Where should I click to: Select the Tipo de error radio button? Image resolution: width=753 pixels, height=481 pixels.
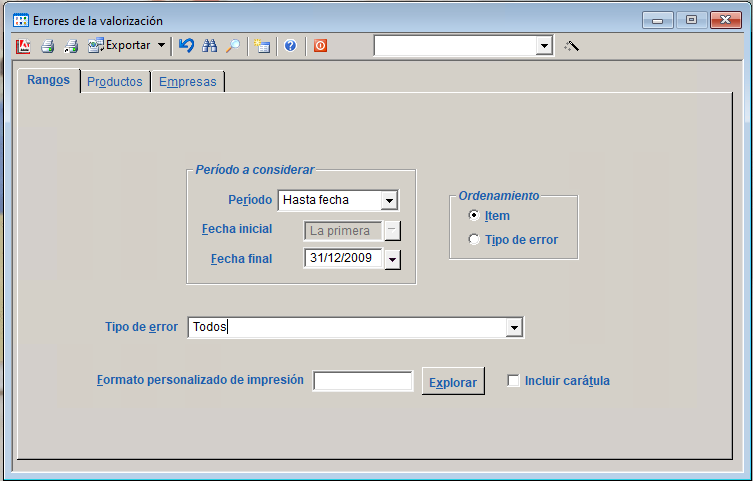pyautogui.click(x=474, y=240)
